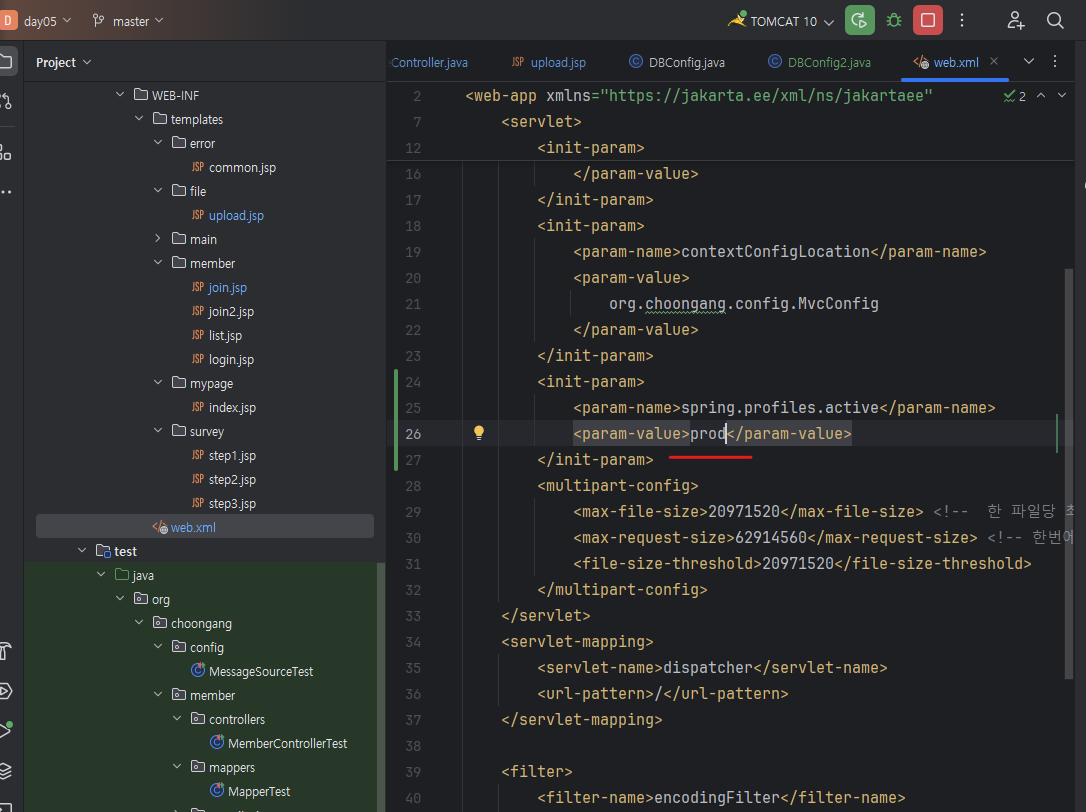The width and height of the screenshot is (1086, 812).
Task: Open join2.jsp in the project tree
Action: [231, 312]
